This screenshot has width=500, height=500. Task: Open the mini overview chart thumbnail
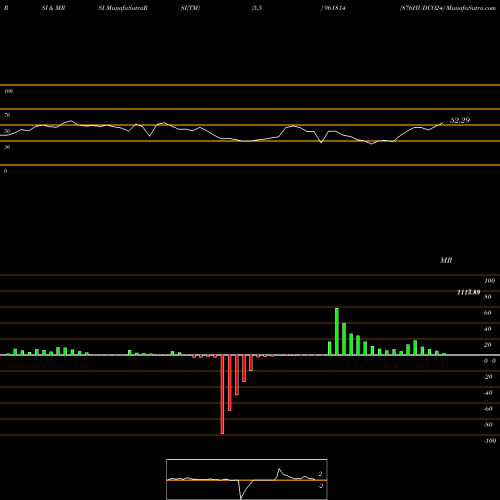[x=247, y=479]
